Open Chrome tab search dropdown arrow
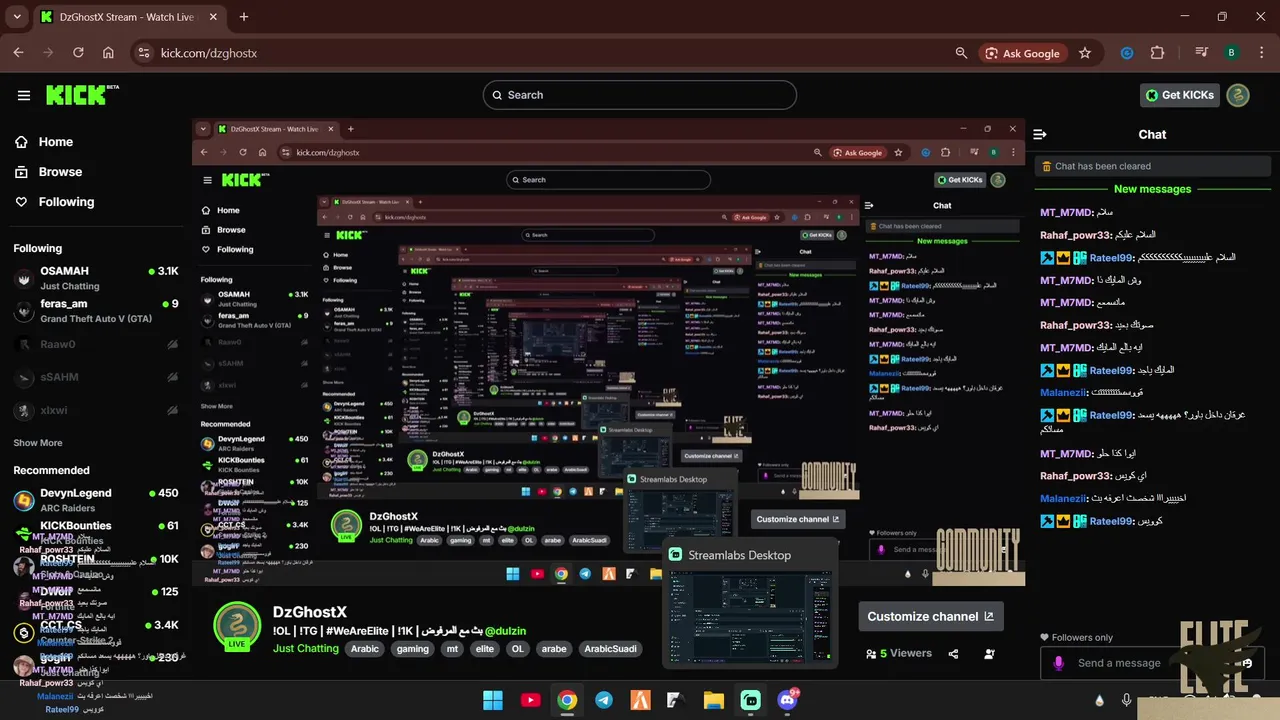Image resolution: width=1280 pixels, height=720 pixels. (17, 17)
